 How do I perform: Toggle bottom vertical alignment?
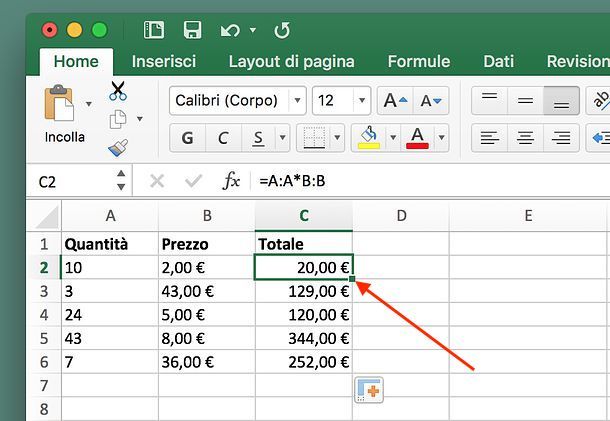point(561,101)
